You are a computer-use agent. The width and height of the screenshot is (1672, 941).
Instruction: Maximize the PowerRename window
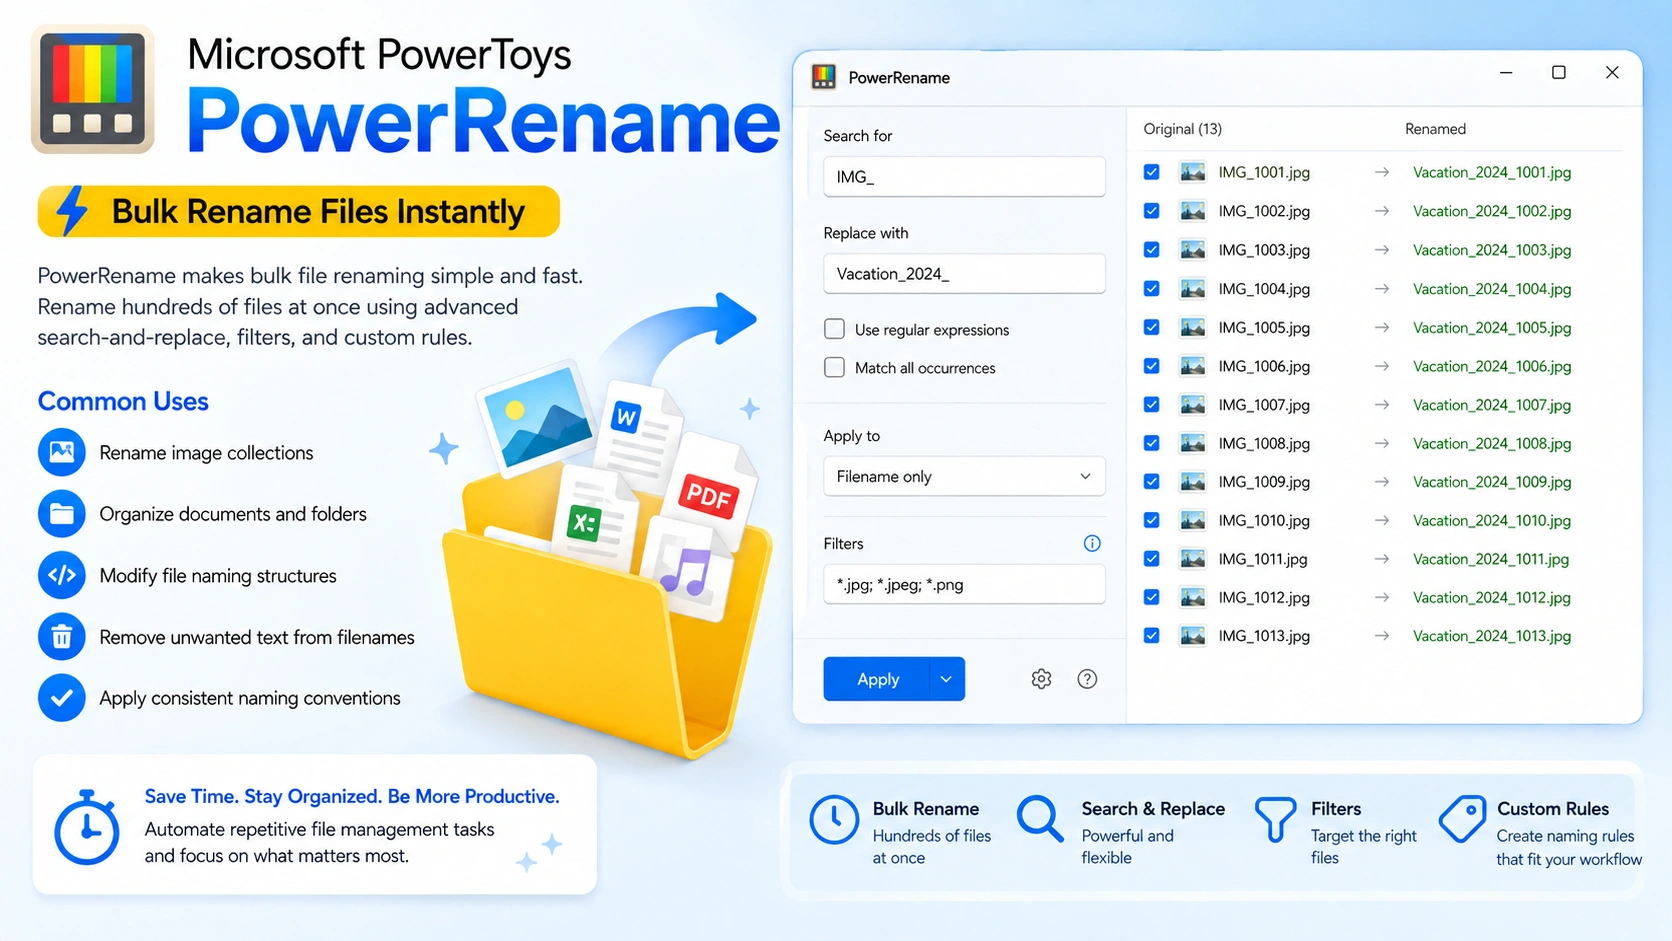tap(1558, 72)
